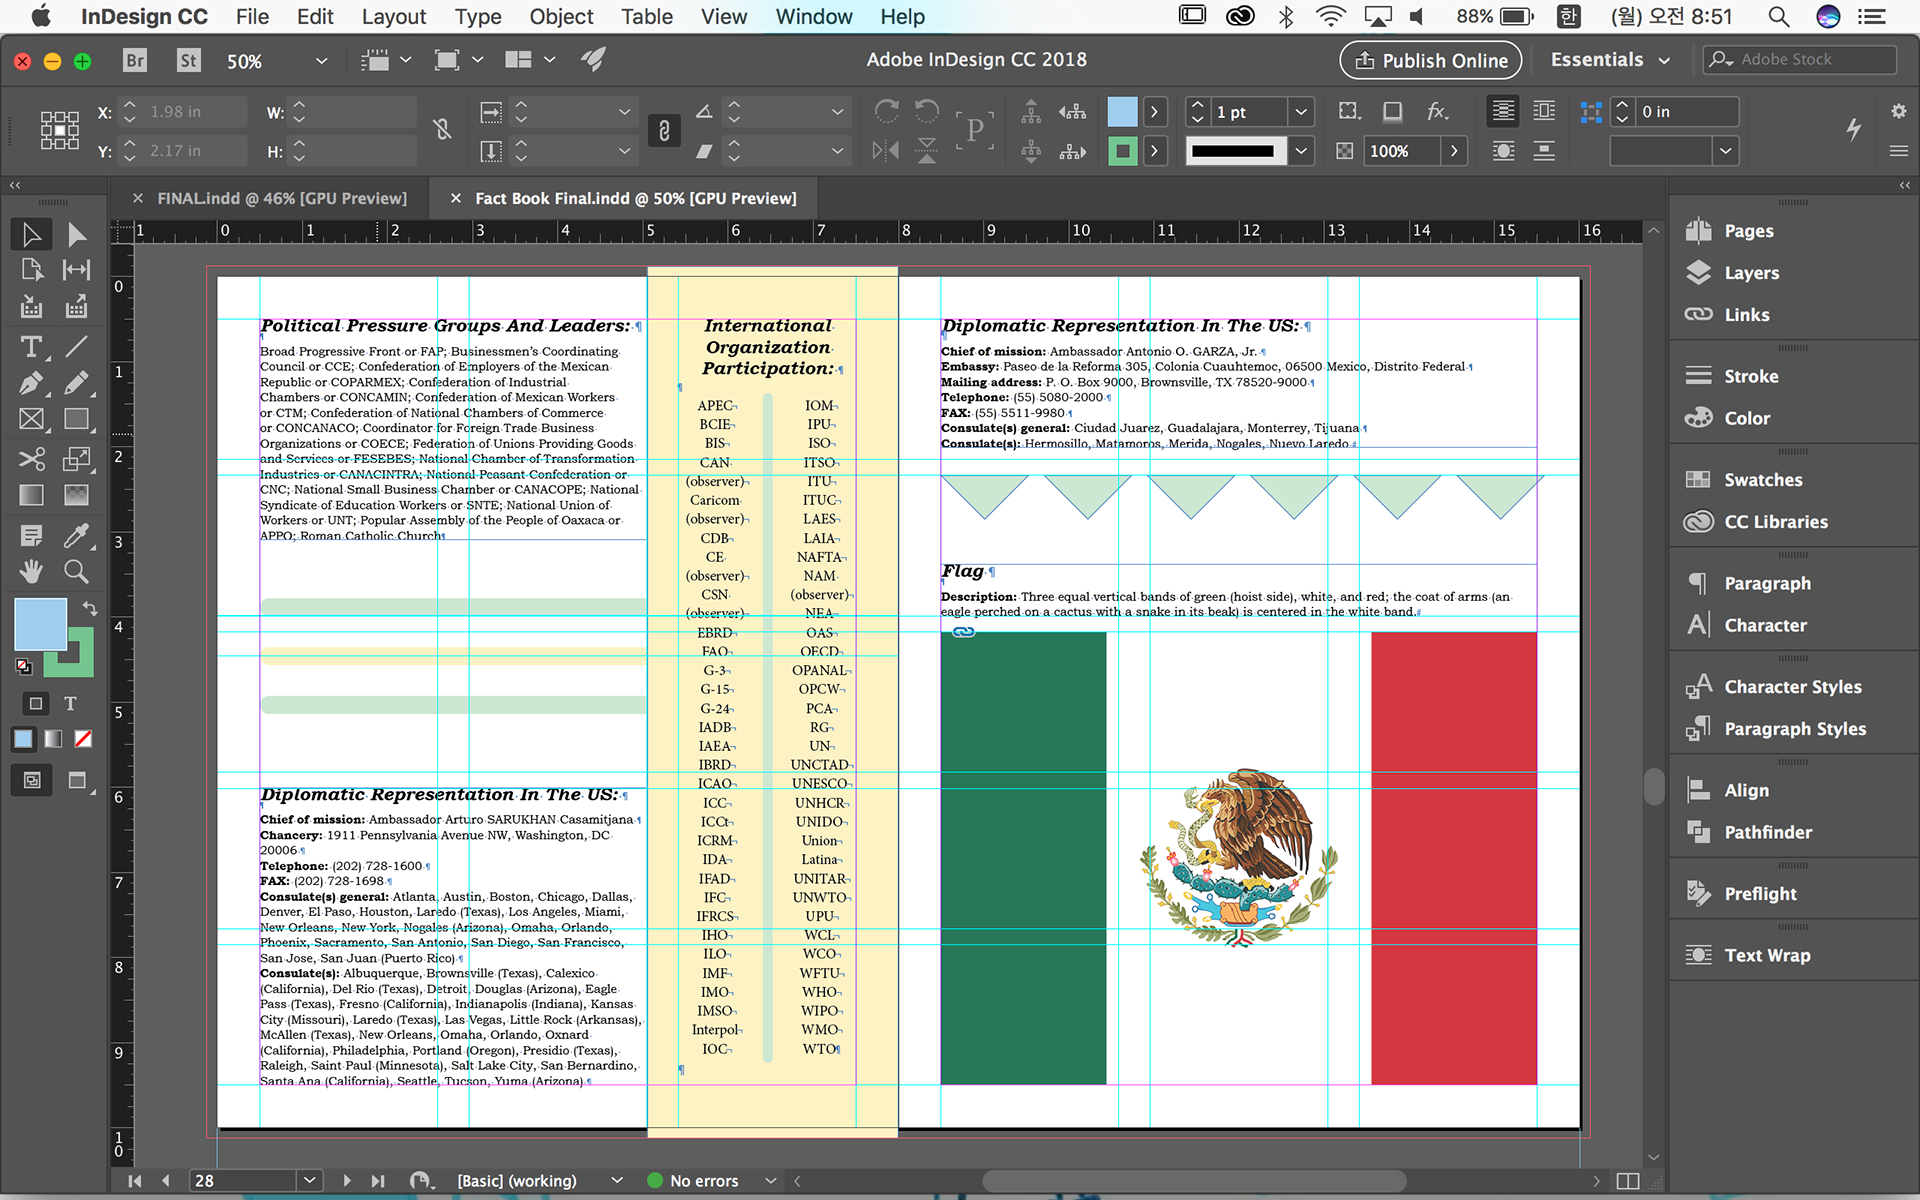The height and width of the screenshot is (1200, 1920).
Task: Toggle constrain proportions link for width/height
Action: coord(443,130)
